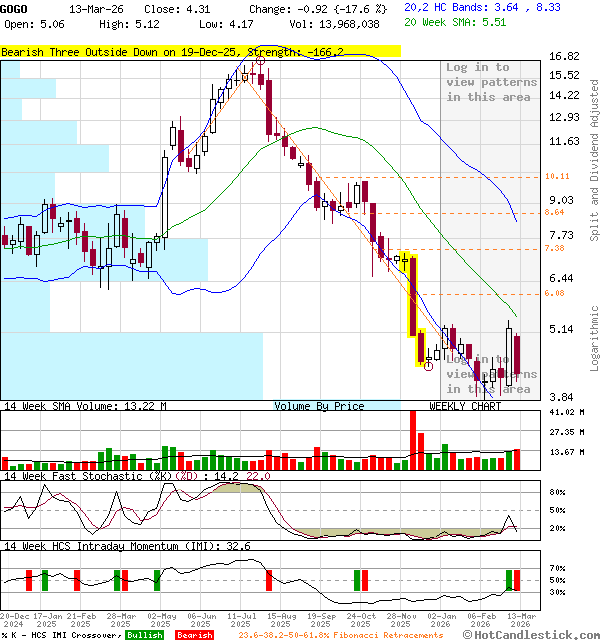Select the Bearish Three Outside Down banner

tap(200, 50)
